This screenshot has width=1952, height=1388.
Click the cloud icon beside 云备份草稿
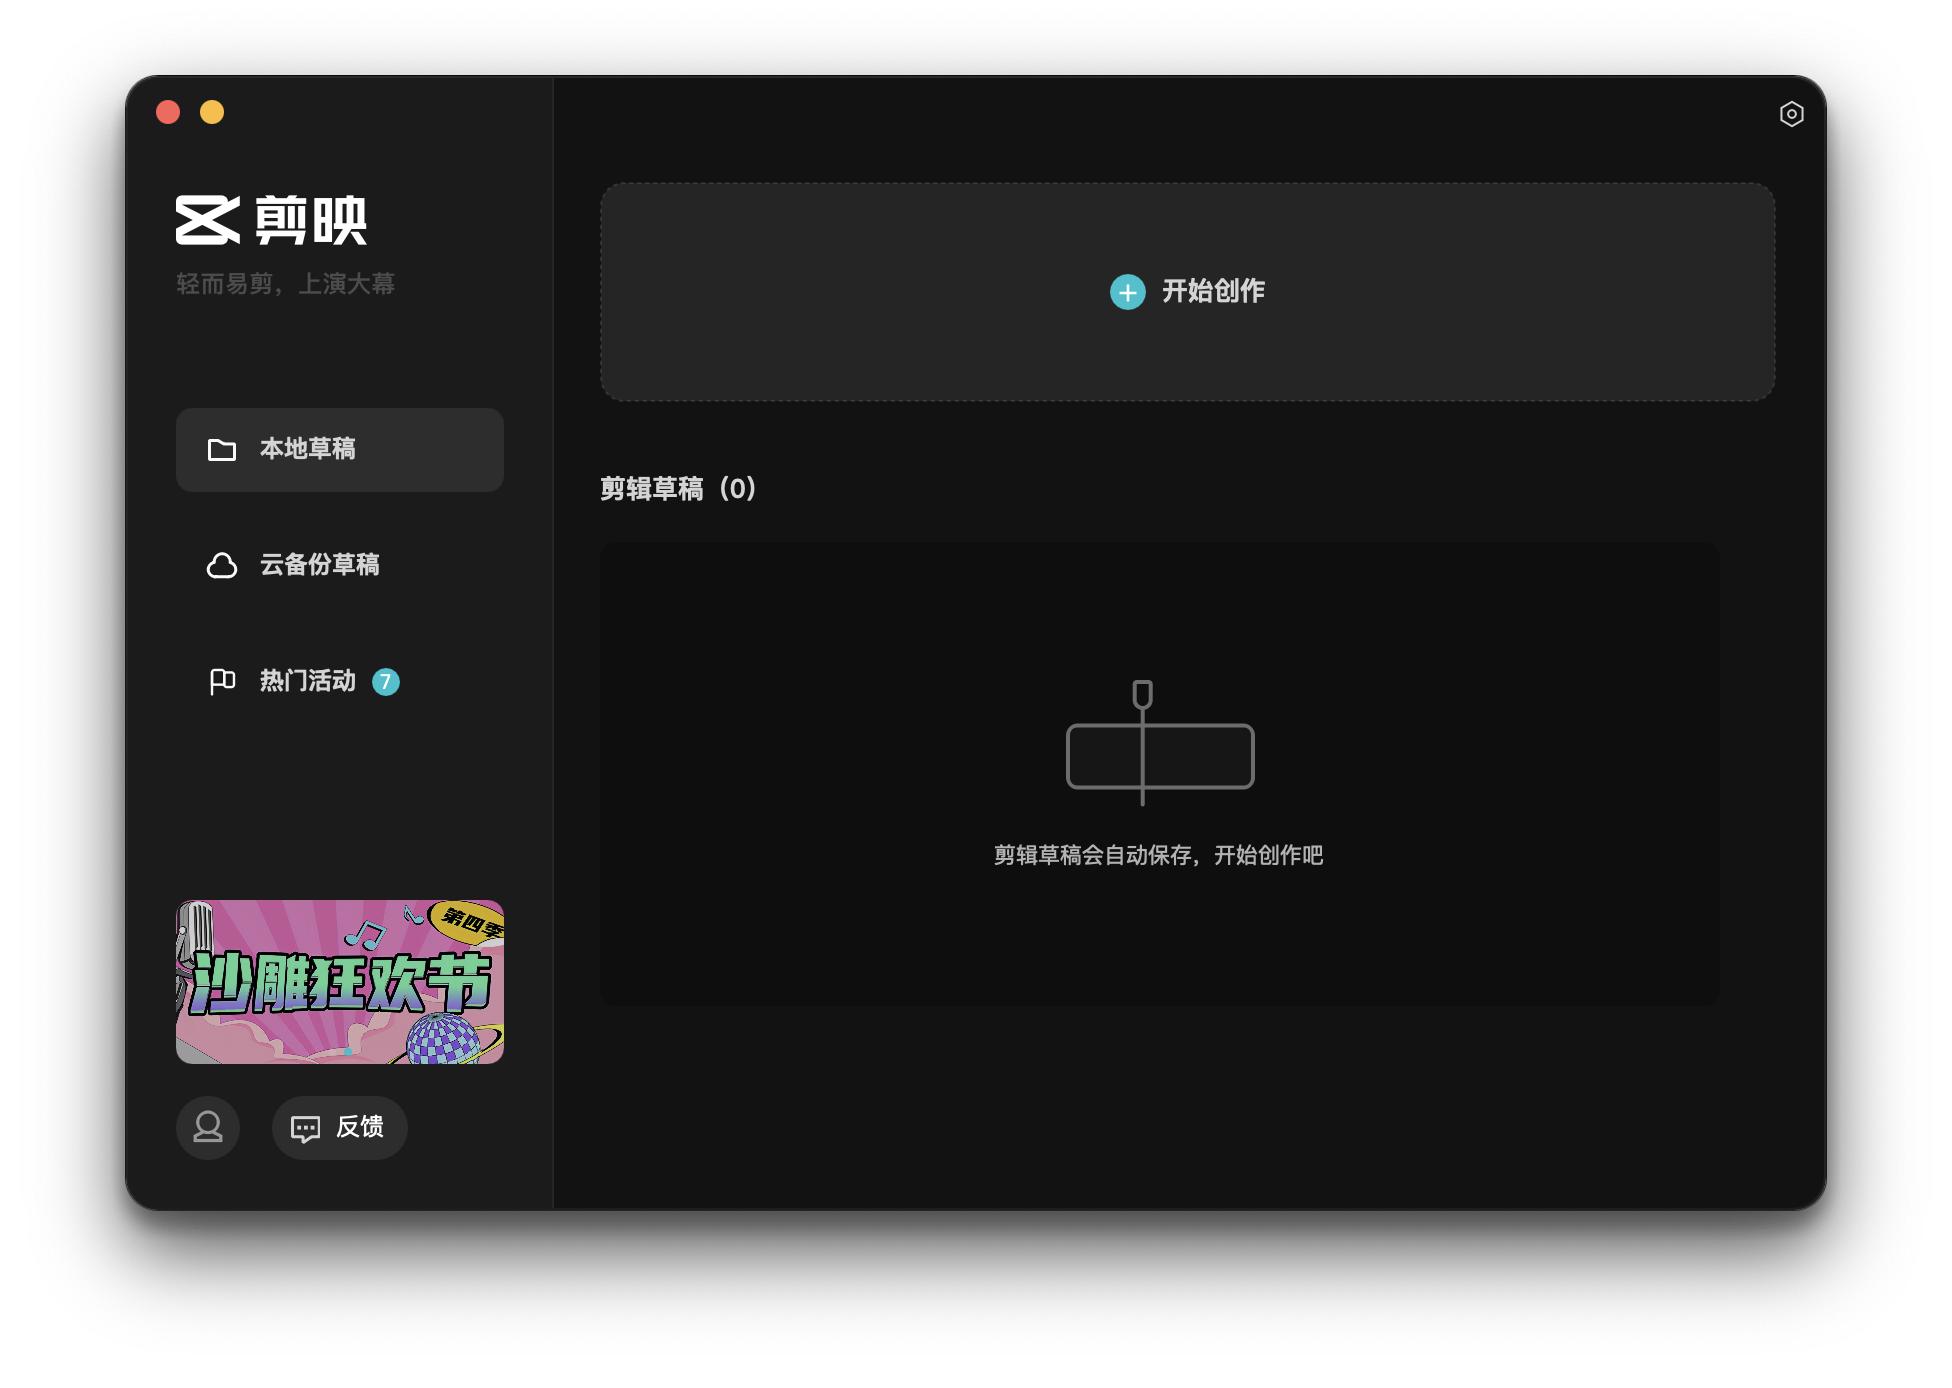[222, 566]
